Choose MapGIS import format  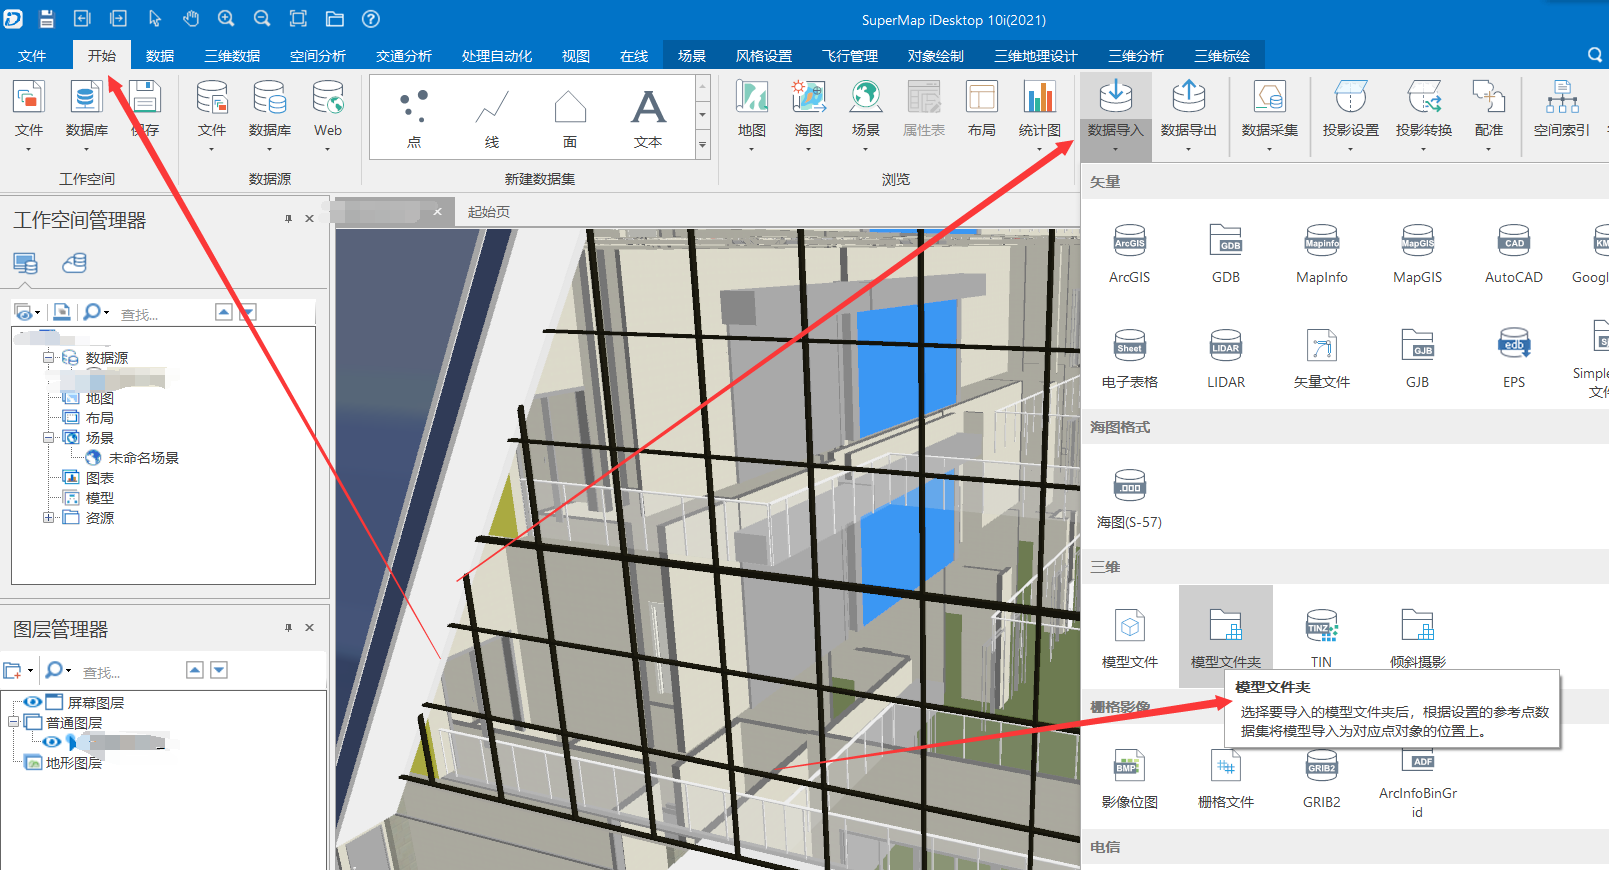tap(1417, 254)
